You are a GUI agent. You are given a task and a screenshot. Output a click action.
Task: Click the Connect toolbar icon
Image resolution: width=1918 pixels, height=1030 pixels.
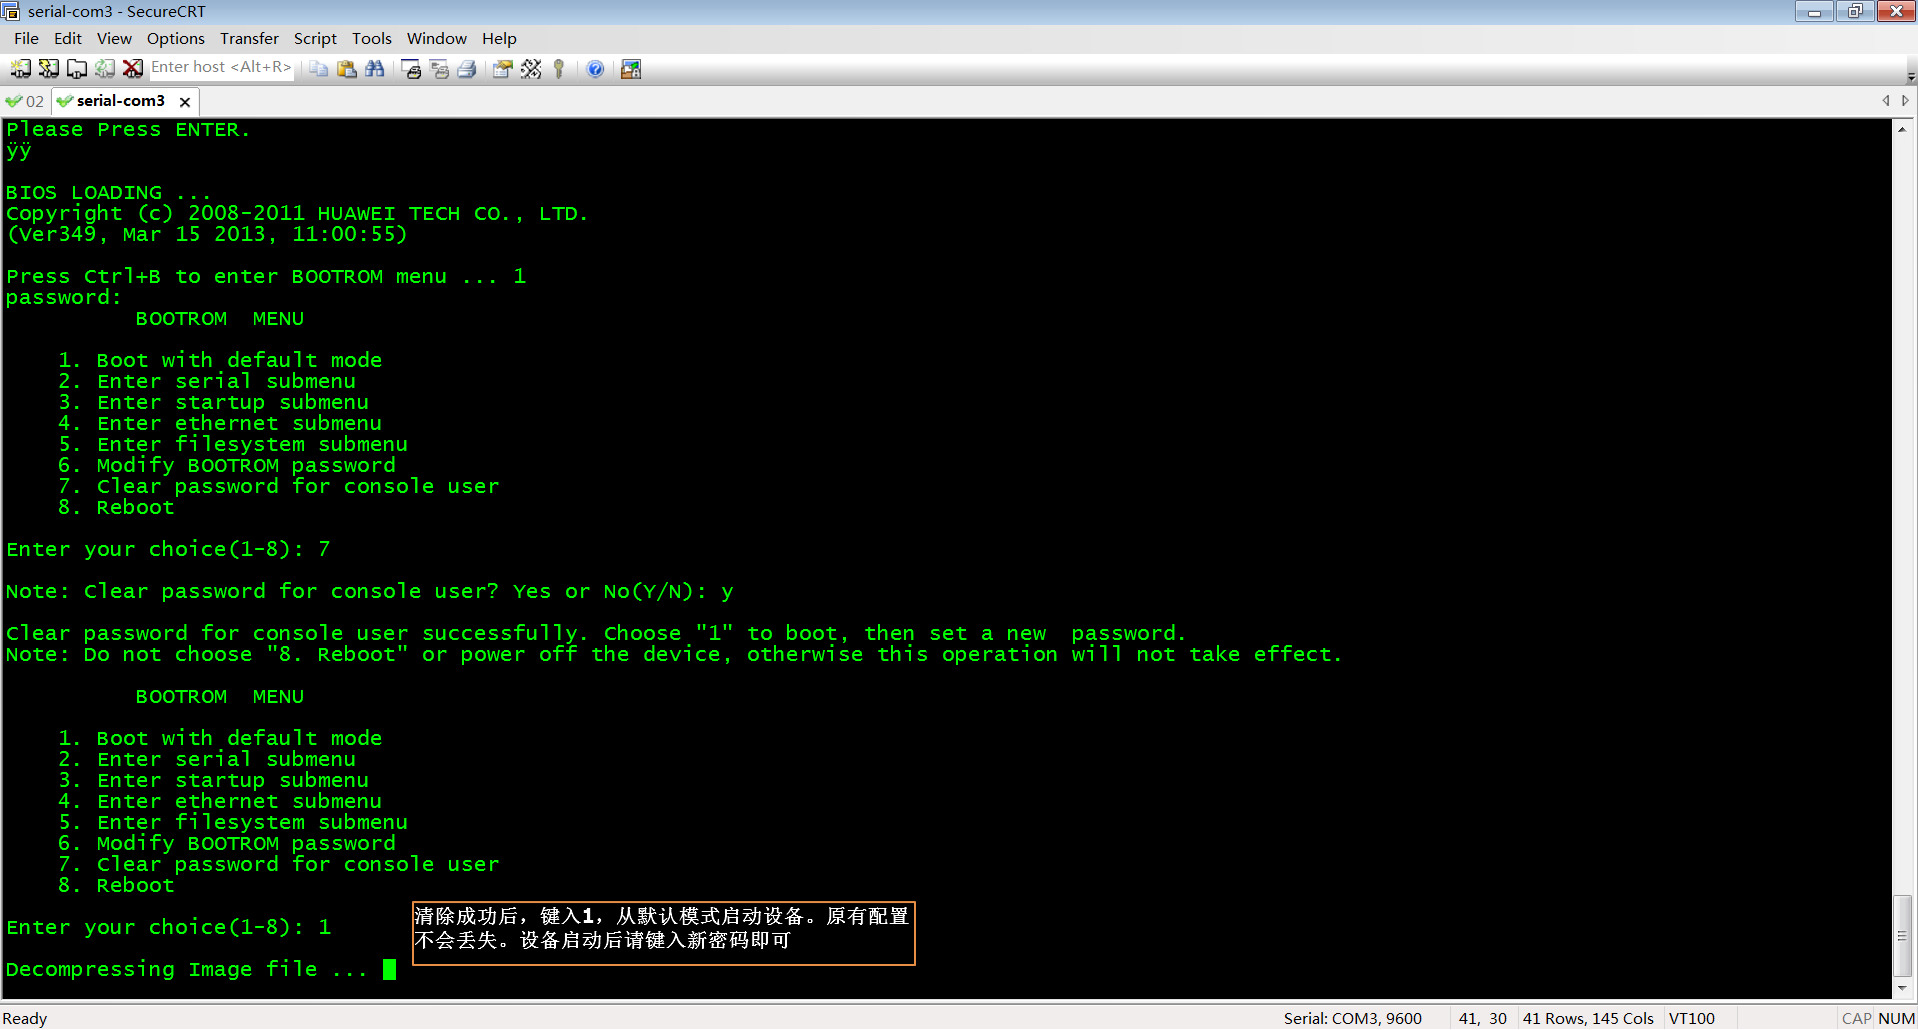[x=20, y=68]
